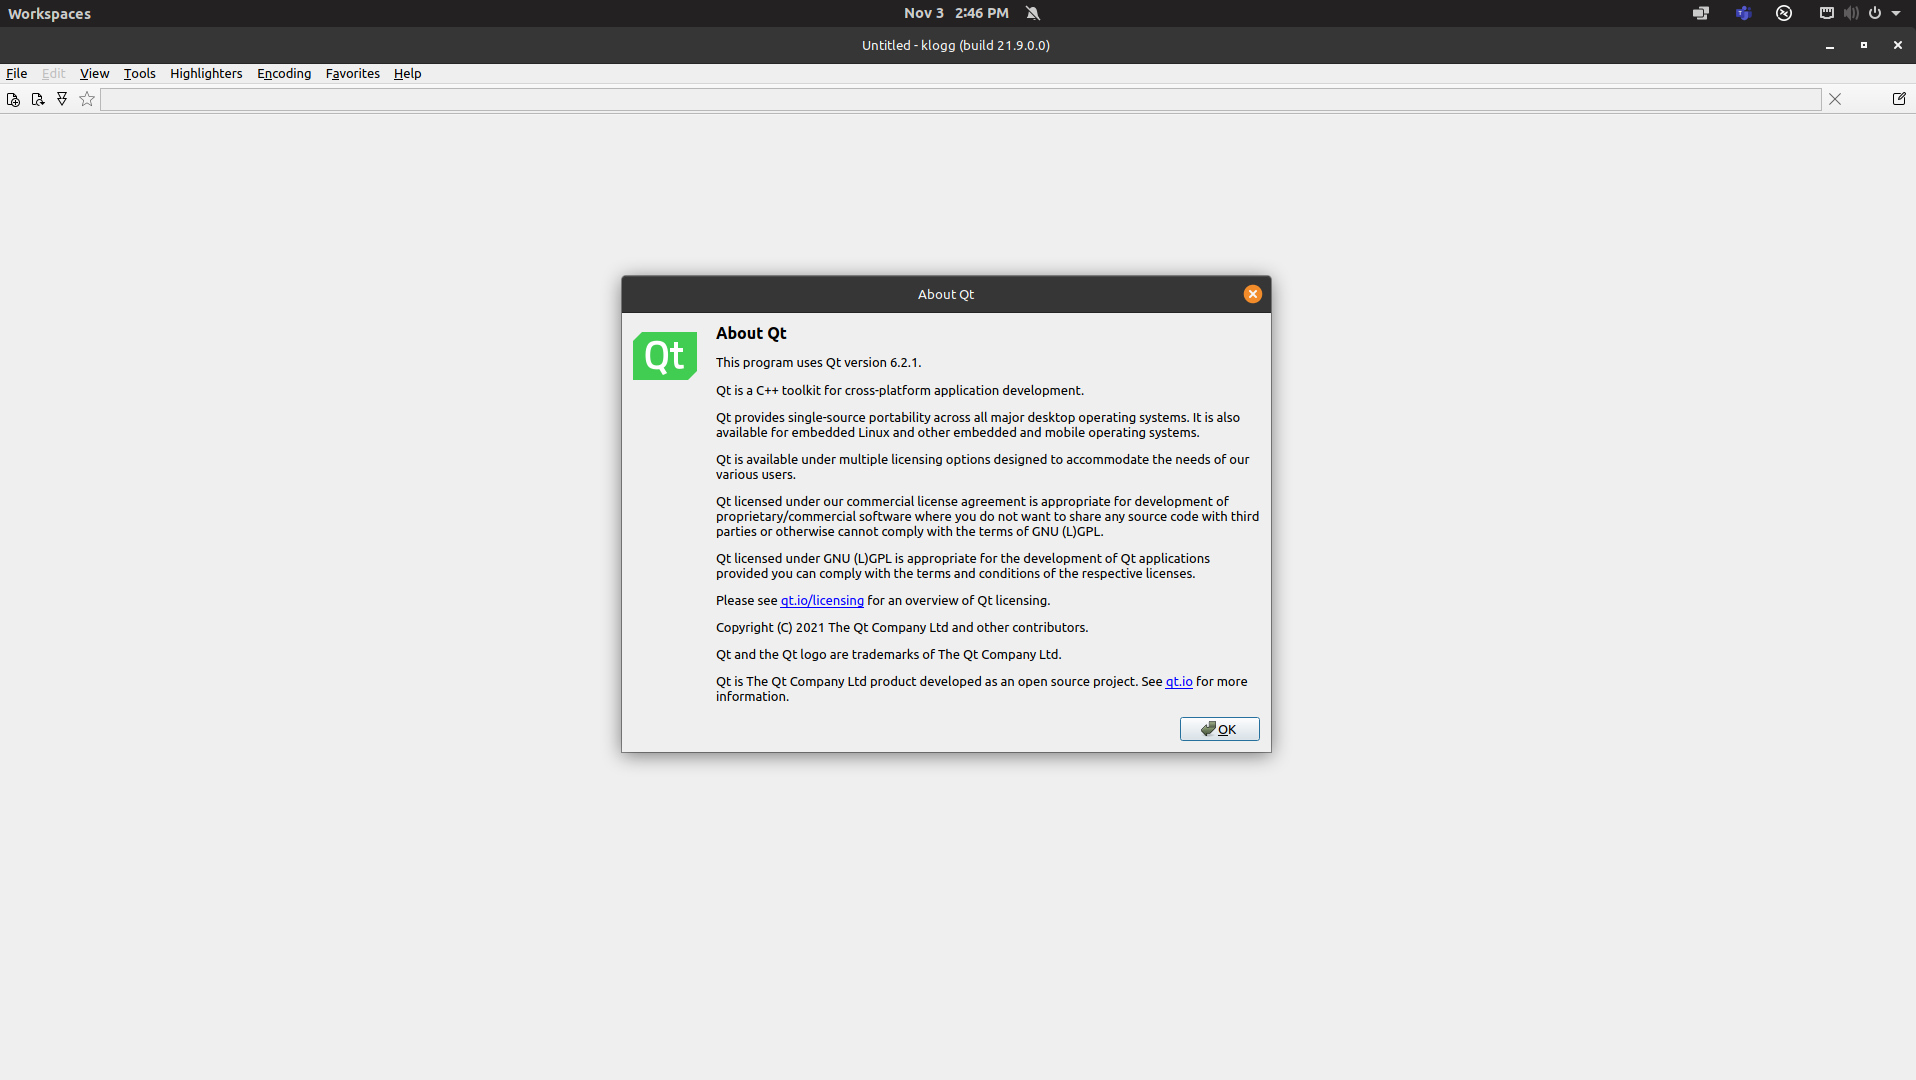Click the volume speaker icon
Screen dimensions: 1916x1080
click(1851, 13)
